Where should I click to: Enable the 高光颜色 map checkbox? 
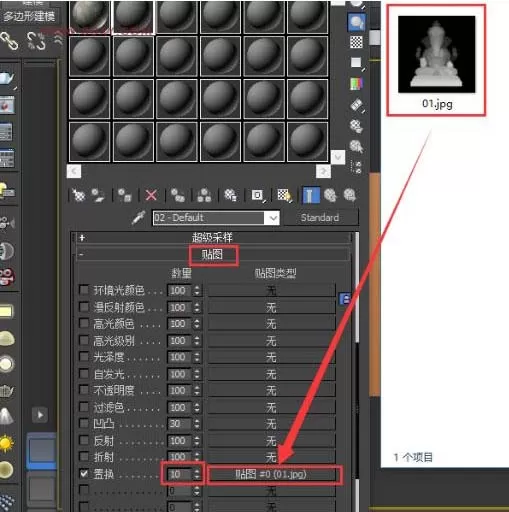tap(84, 323)
